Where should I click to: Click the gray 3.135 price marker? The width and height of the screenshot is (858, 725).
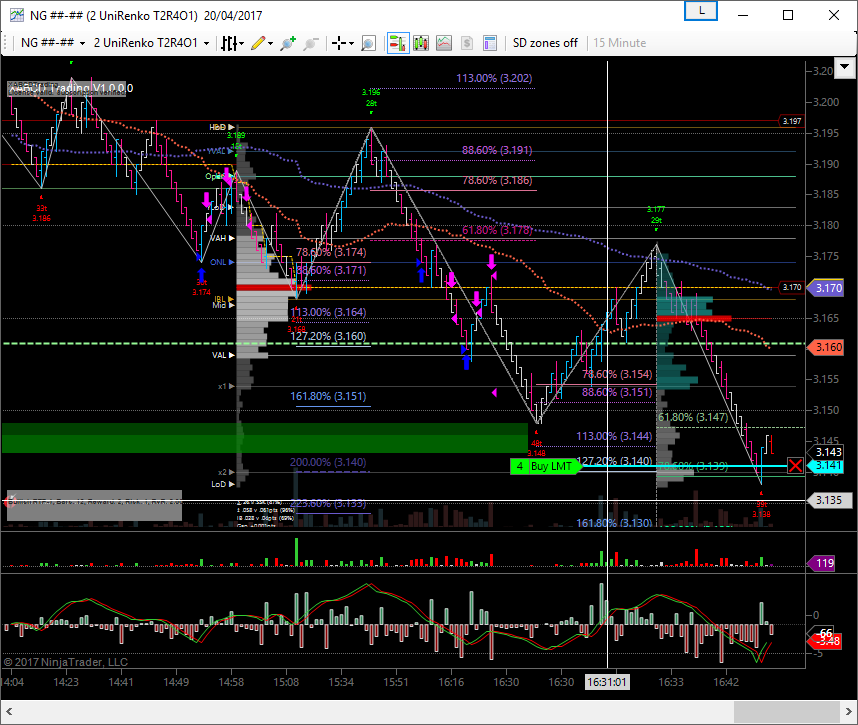[x=828, y=500]
